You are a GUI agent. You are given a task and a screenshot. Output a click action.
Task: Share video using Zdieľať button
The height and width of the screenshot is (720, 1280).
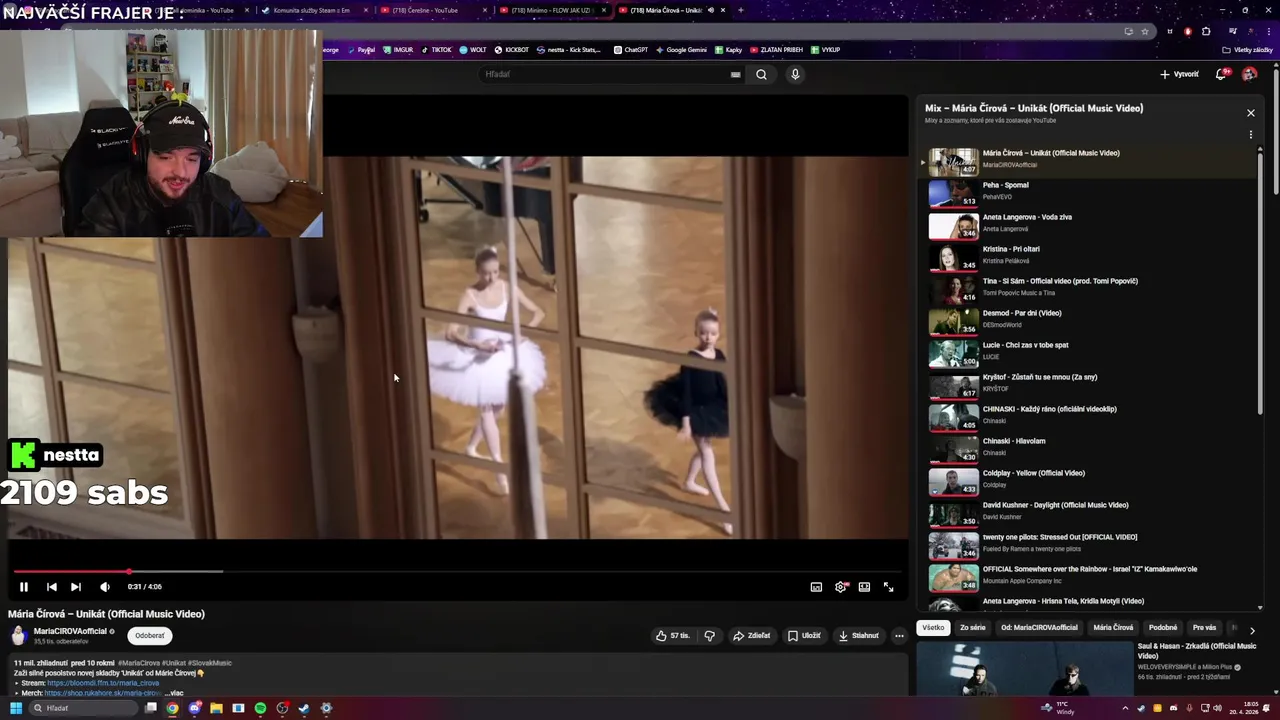coord(752,635)
